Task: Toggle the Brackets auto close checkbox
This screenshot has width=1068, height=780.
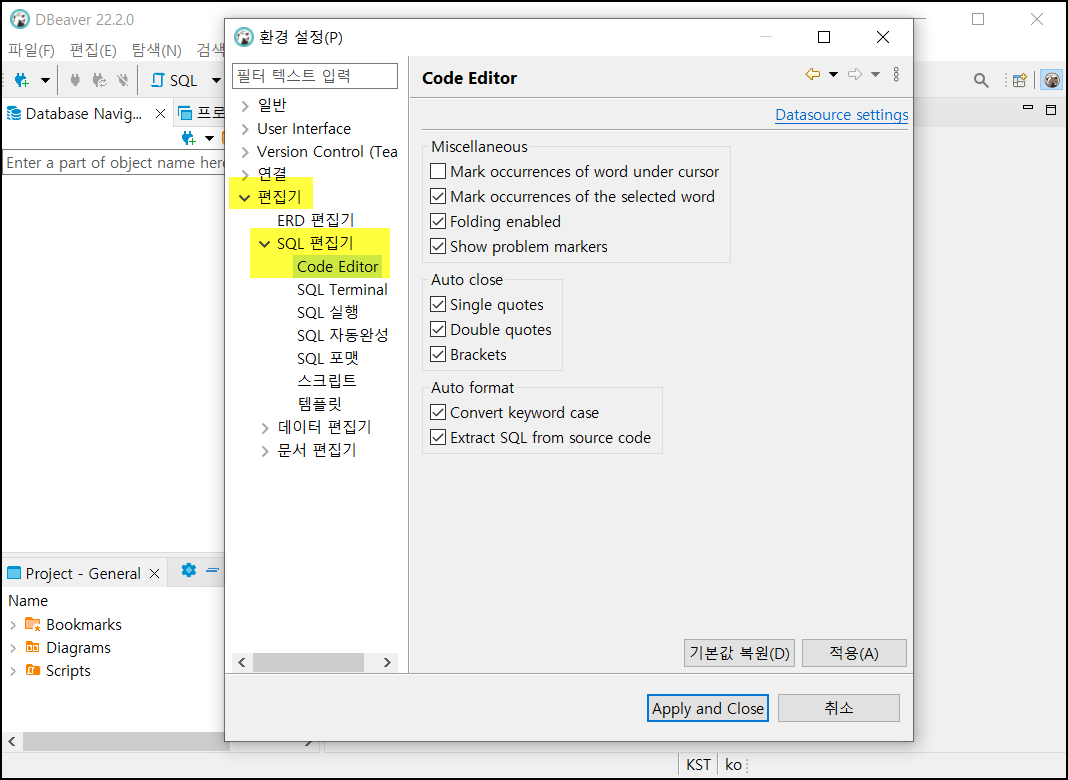Action: 438,354
